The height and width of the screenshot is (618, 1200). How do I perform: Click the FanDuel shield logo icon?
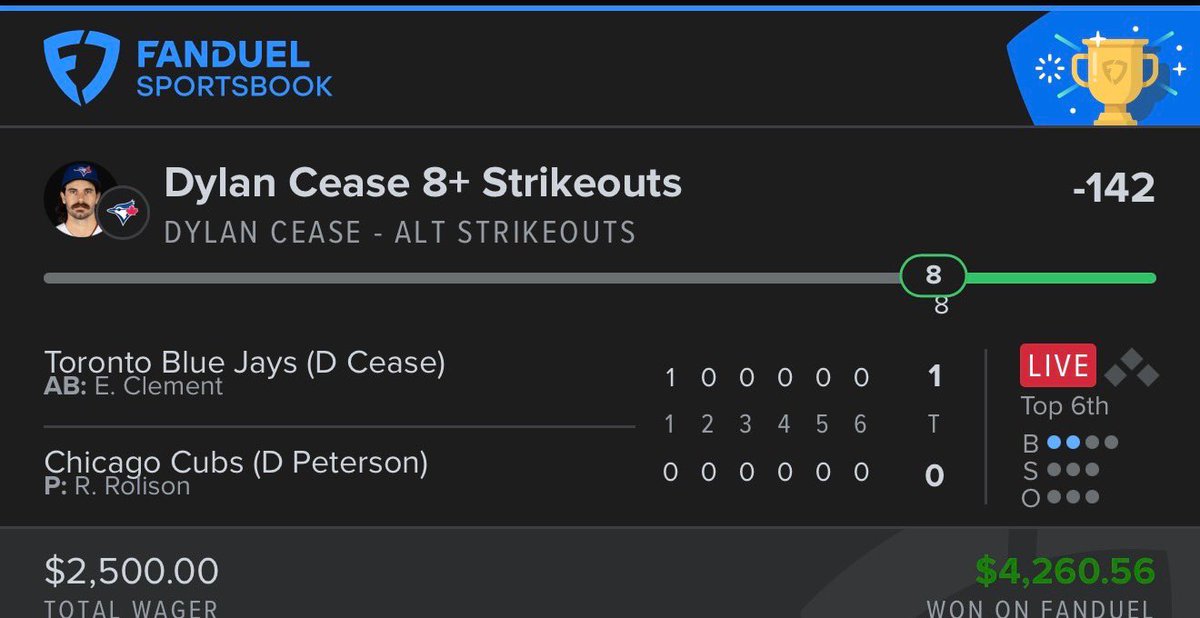click(81, 67)
